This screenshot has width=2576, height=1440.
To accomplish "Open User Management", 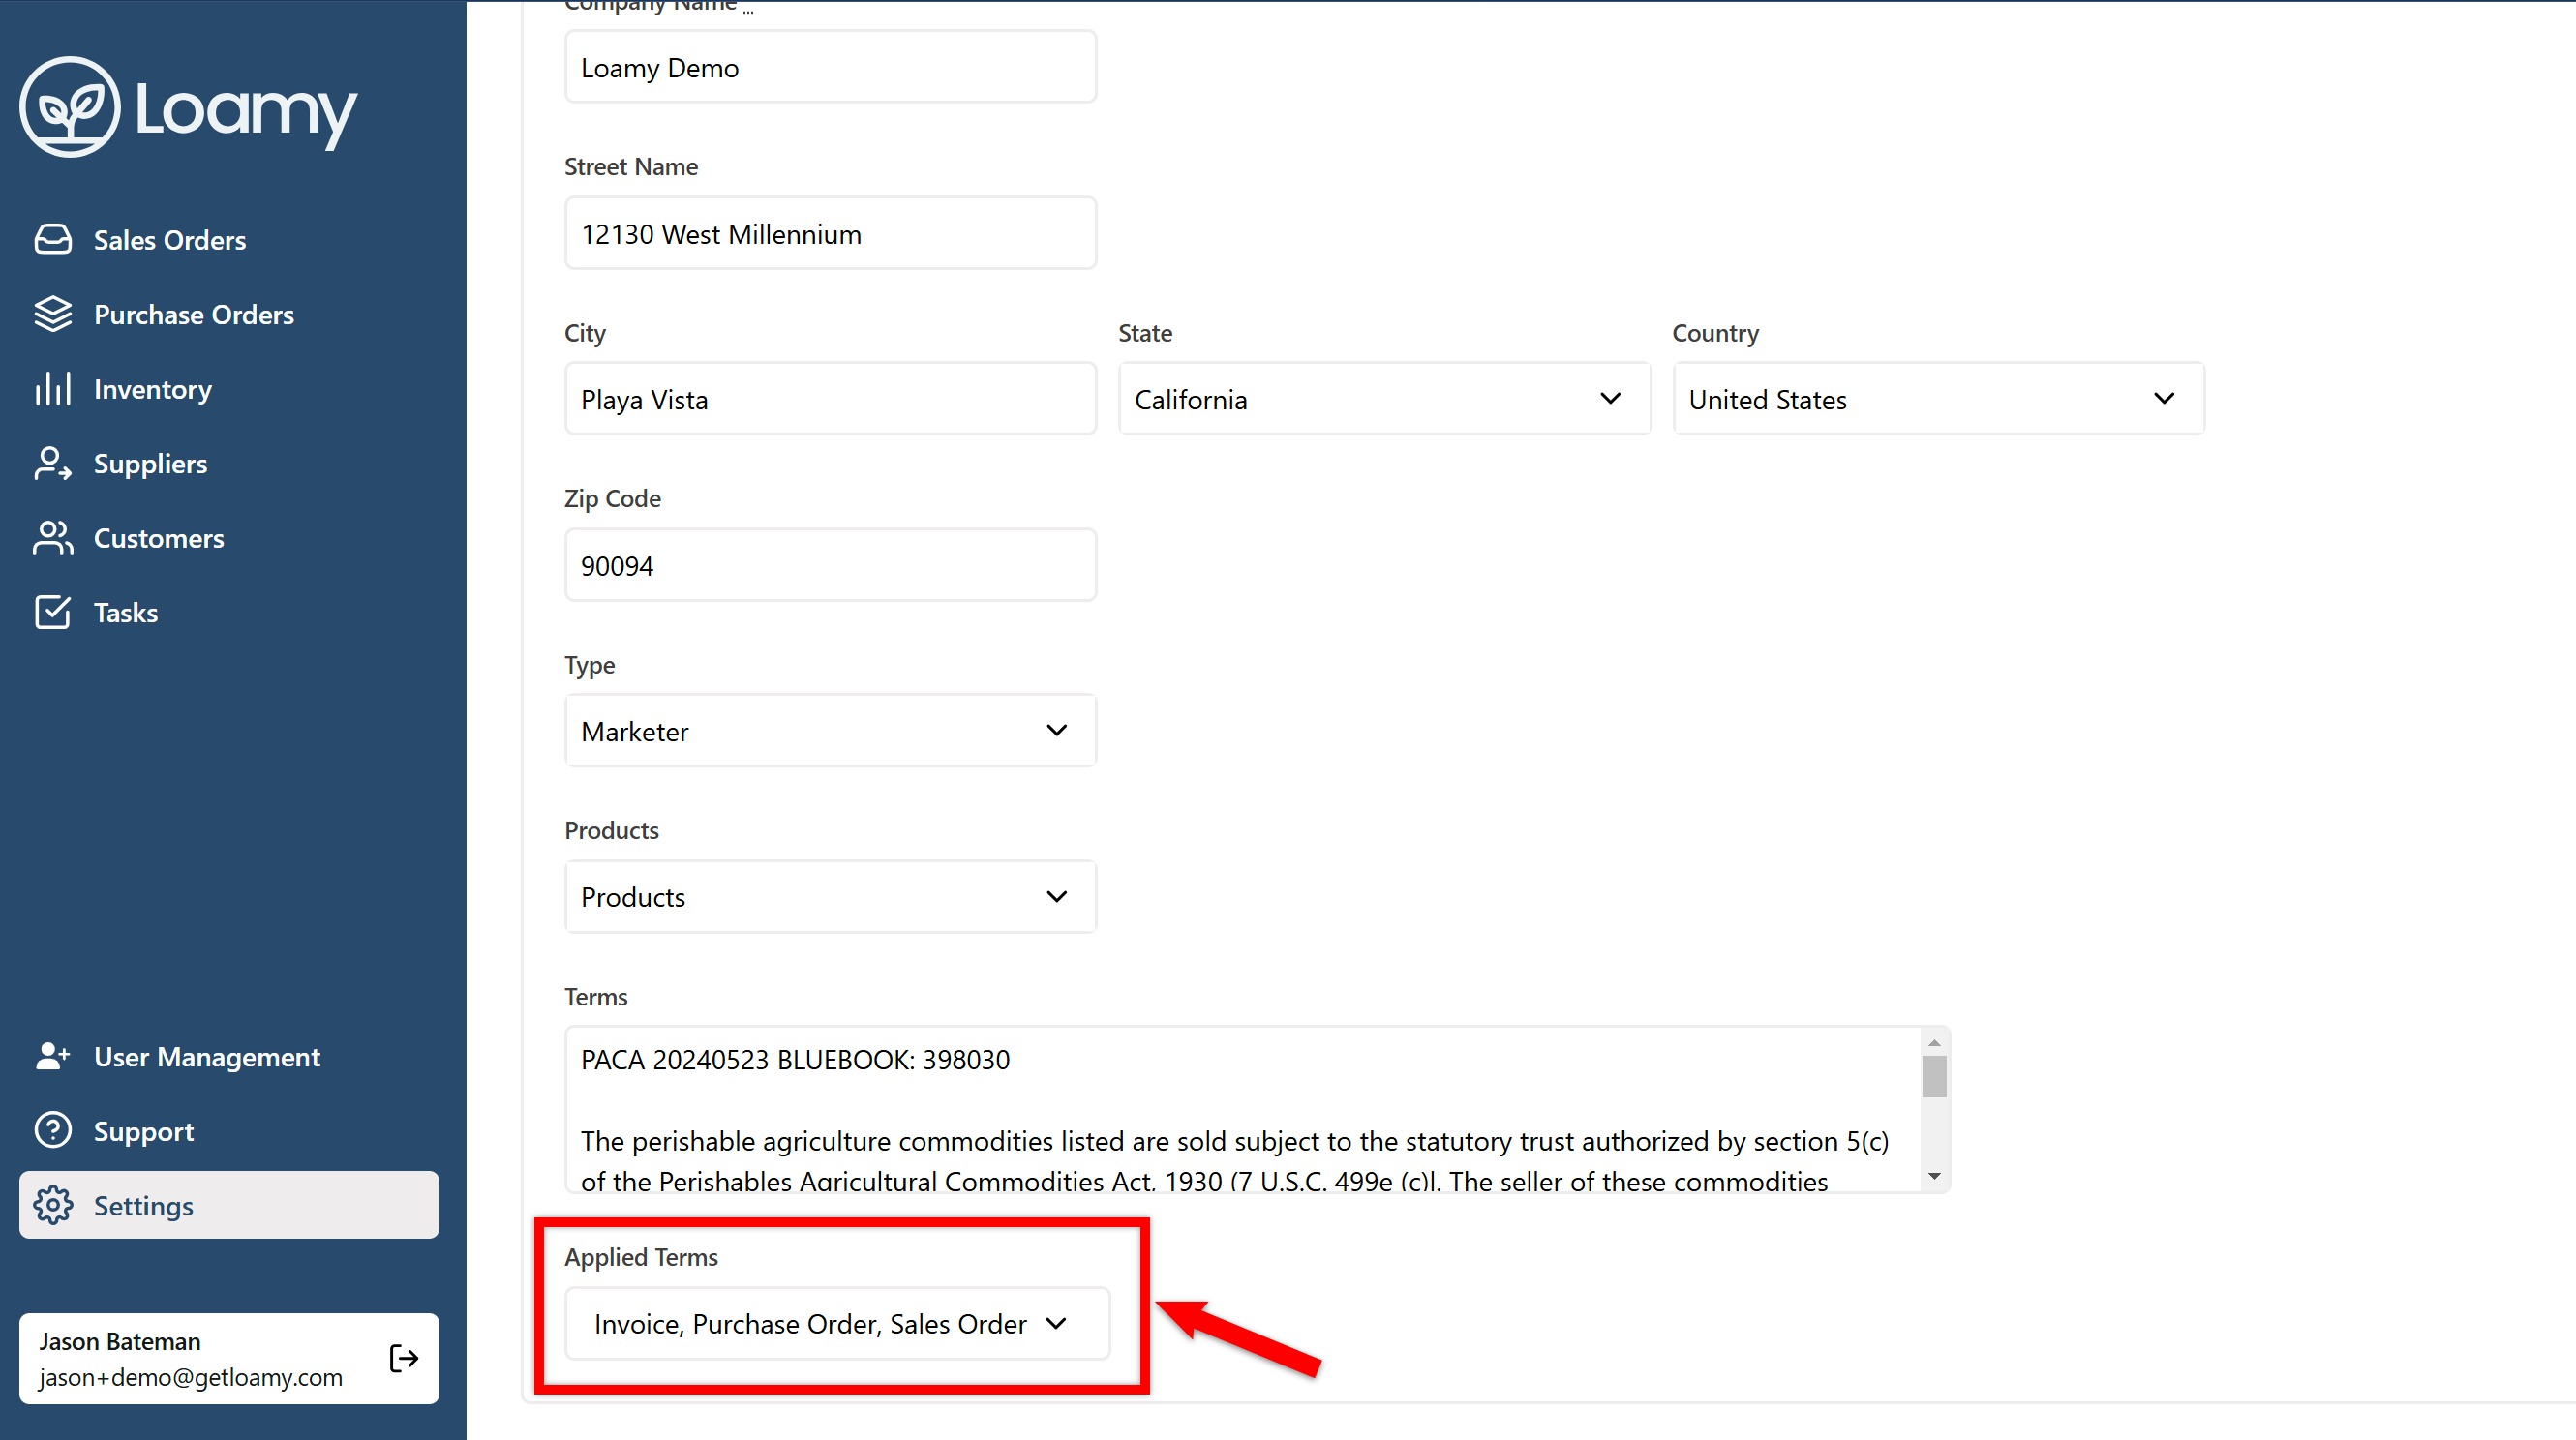I will click(x=229, y=1056).
